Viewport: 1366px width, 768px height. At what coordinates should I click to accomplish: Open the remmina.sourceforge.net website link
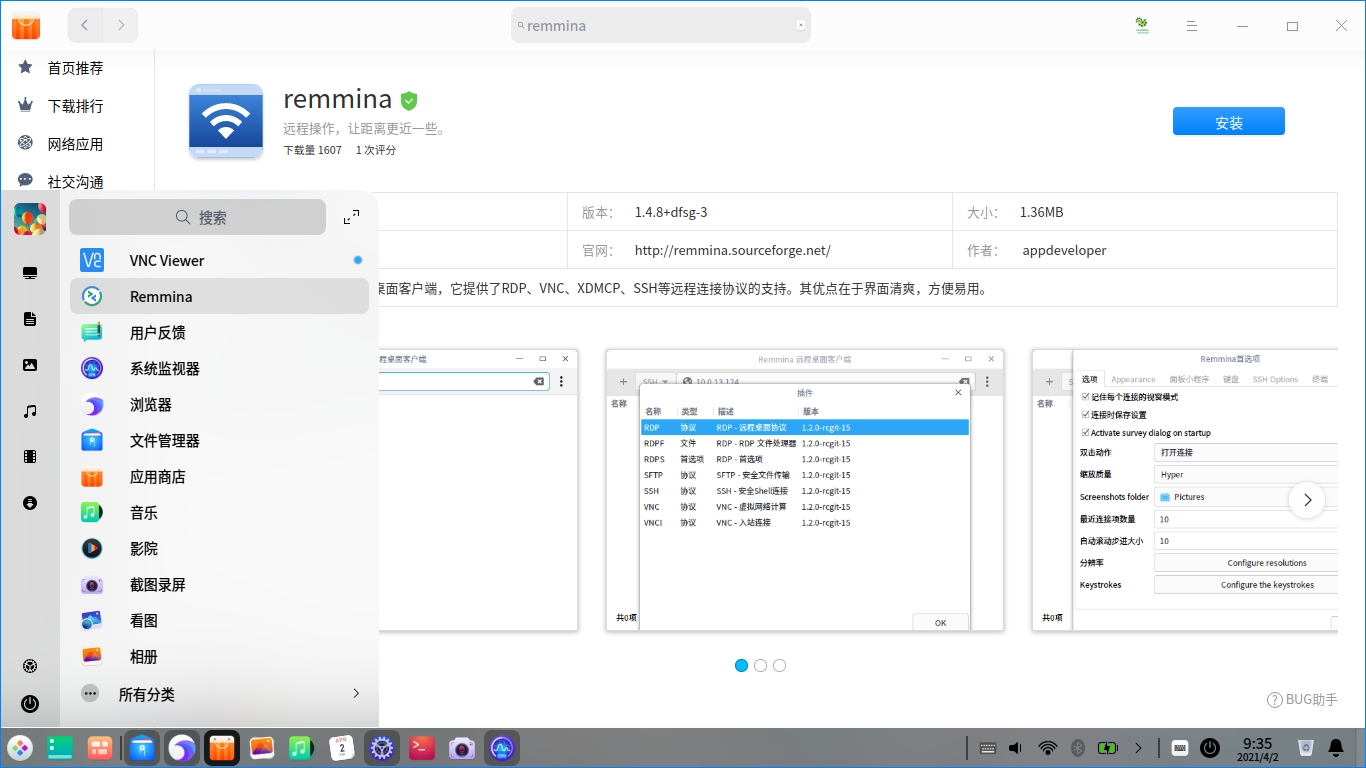(x=733, y=251)
